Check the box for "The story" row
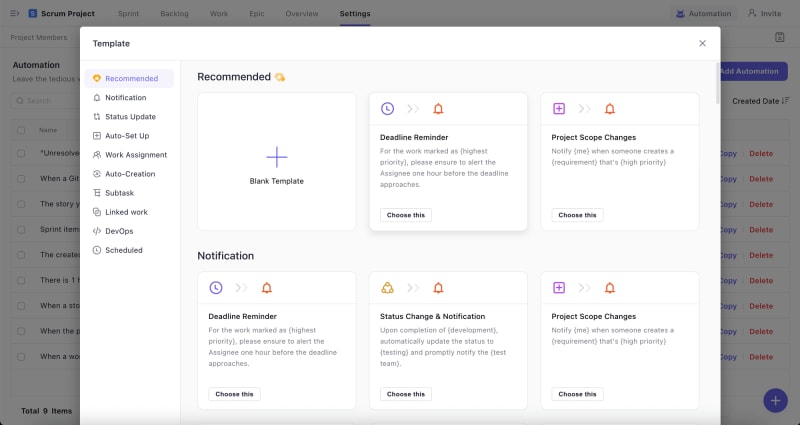This screenshot has width=800, height=425. click(x=21, y=204)
